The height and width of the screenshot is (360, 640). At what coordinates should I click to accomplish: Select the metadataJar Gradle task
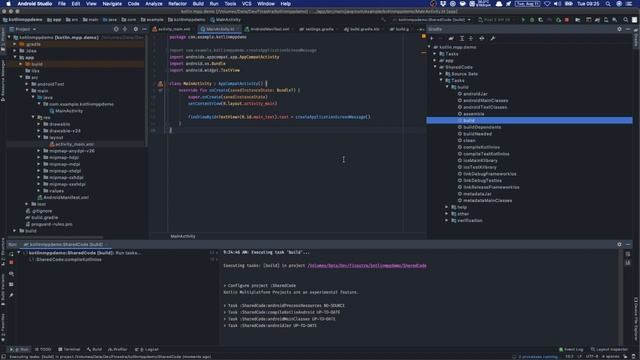point(477,194)
